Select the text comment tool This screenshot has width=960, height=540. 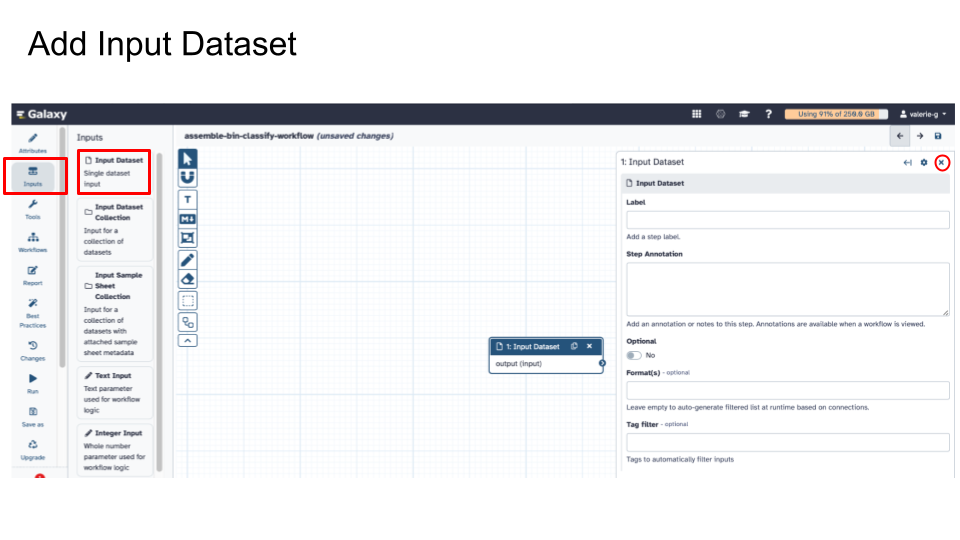click(x=188, y=200)
